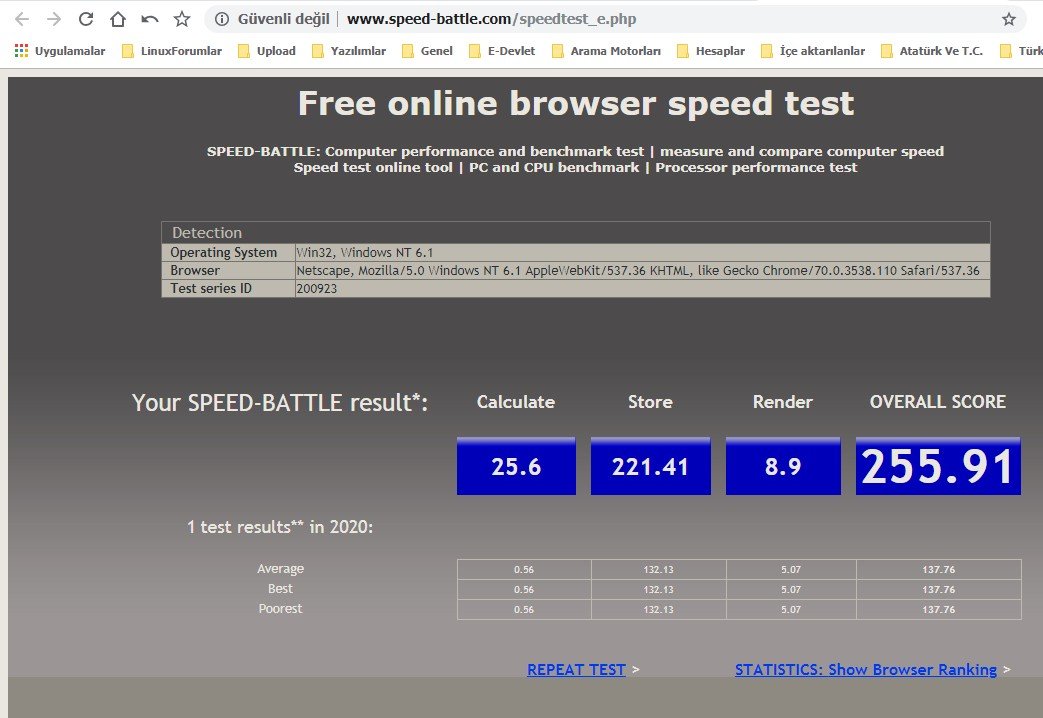Click the browser Back arrow

pyautogui.click(x=21, y=19)
